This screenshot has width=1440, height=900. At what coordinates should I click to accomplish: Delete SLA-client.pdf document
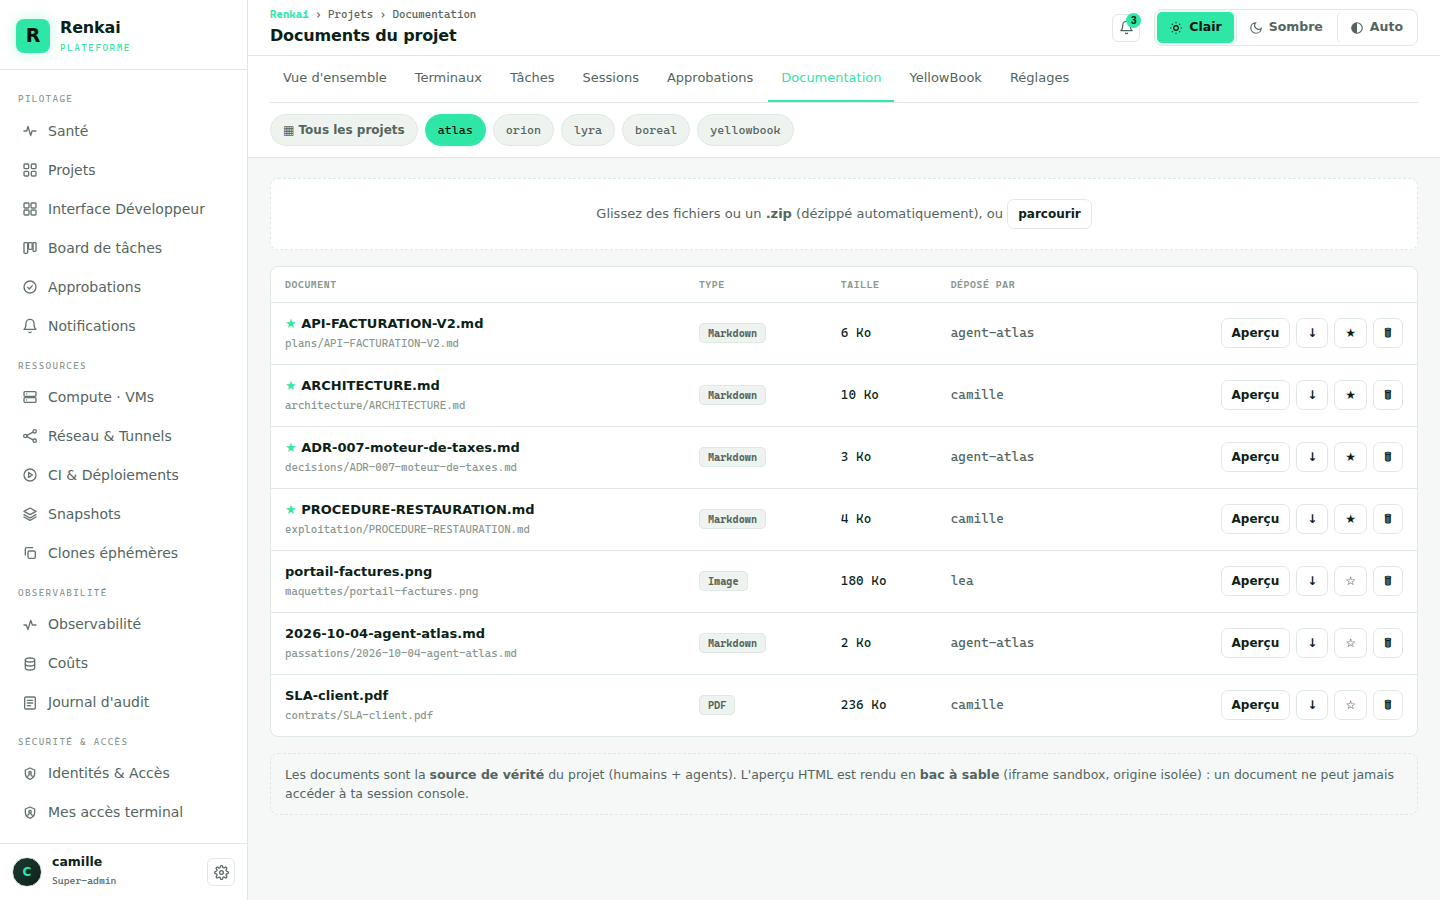coord(1388,705)
